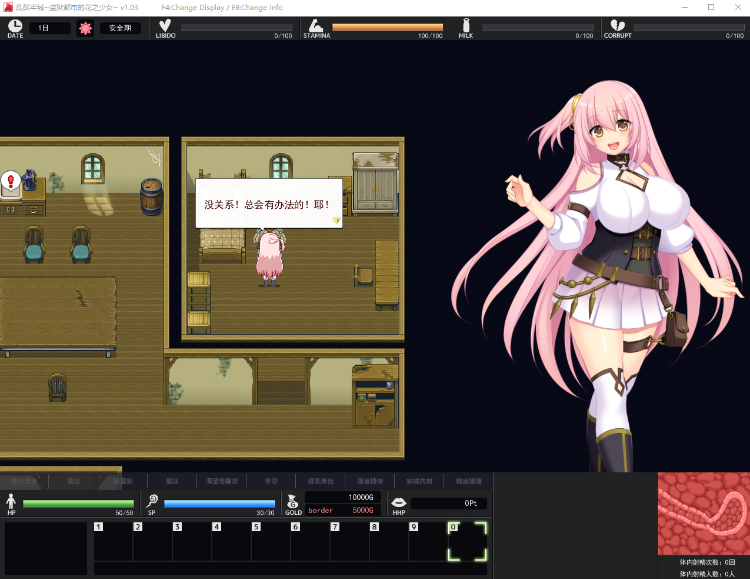Click the '怀孕' status tab
750x579 pixels.
271,481
